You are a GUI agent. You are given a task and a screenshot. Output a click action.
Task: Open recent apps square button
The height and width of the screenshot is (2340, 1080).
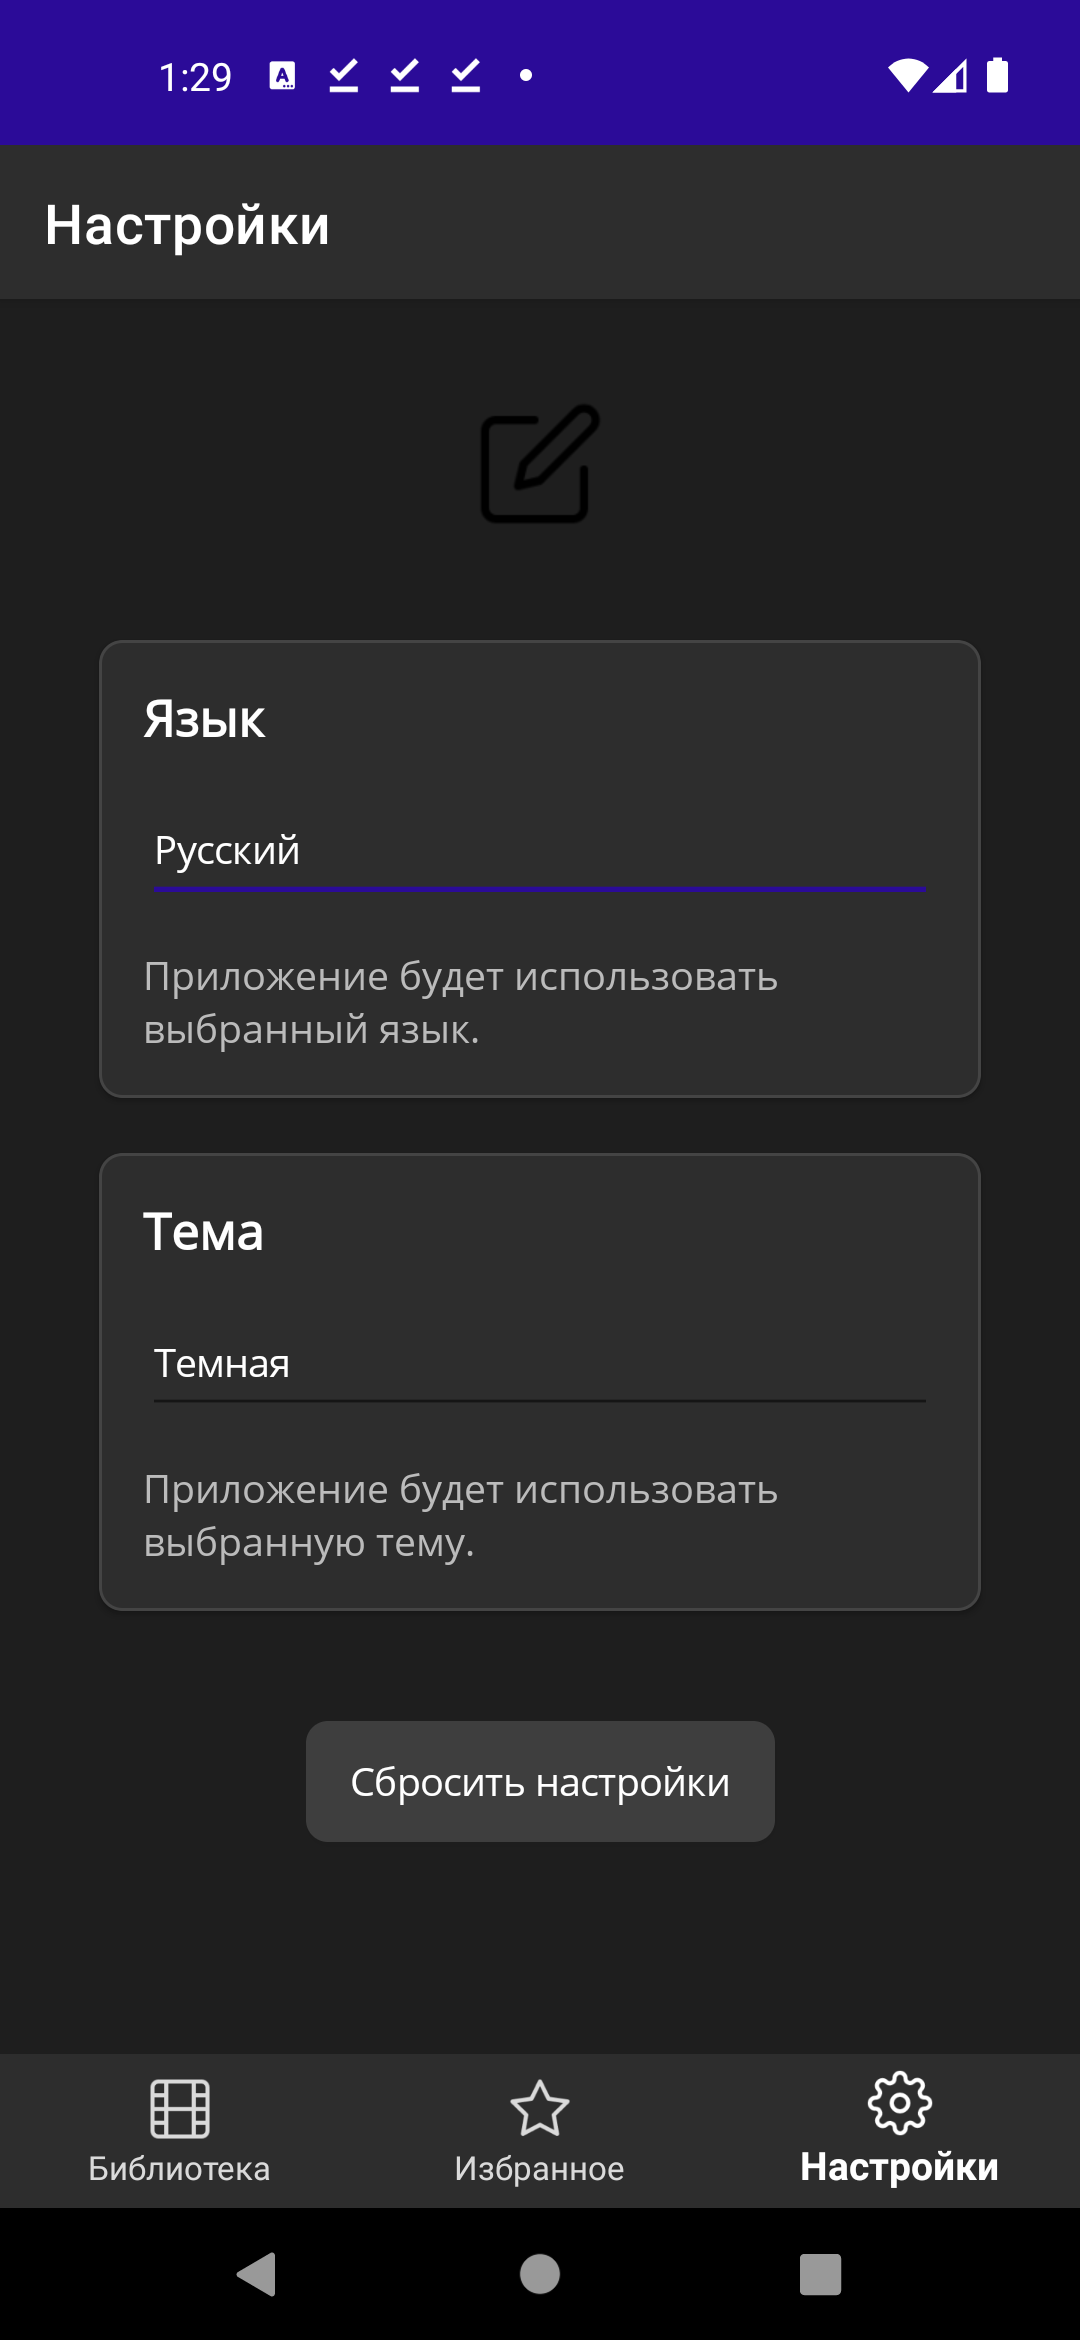[820, 2274]
